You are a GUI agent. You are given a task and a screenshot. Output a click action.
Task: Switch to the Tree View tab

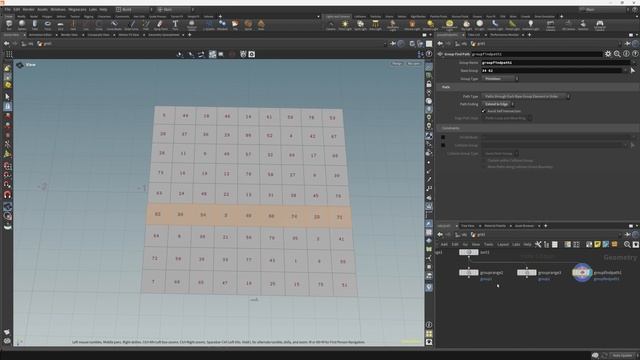point(468,226)
